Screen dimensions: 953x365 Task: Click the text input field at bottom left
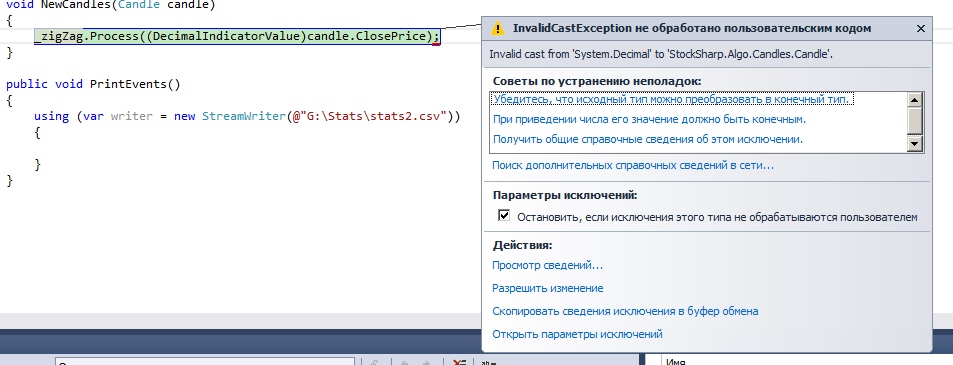[x=205, y=362]
